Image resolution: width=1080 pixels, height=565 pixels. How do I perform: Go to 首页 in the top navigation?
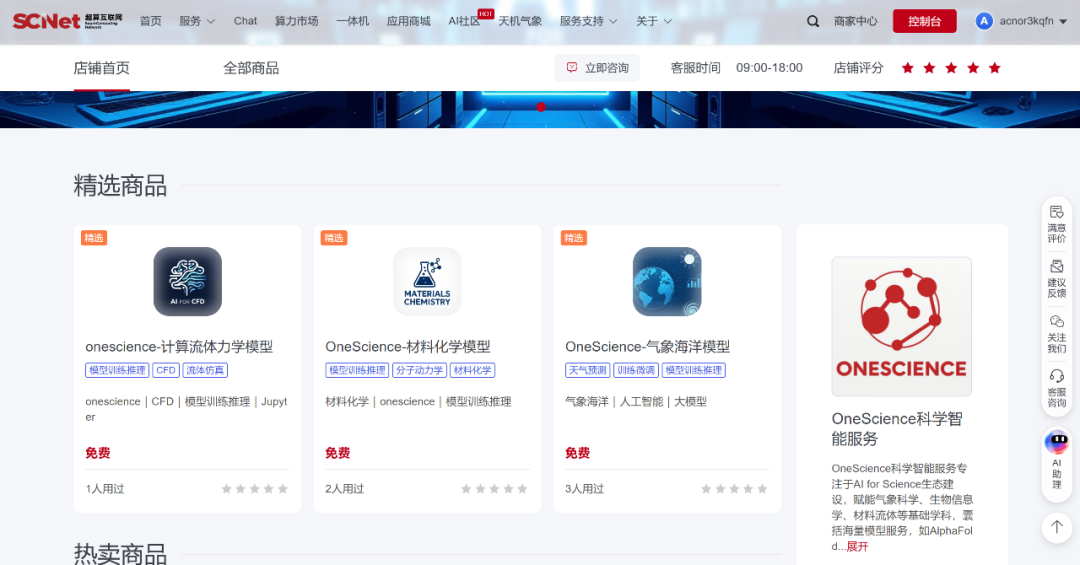(150, 21)
